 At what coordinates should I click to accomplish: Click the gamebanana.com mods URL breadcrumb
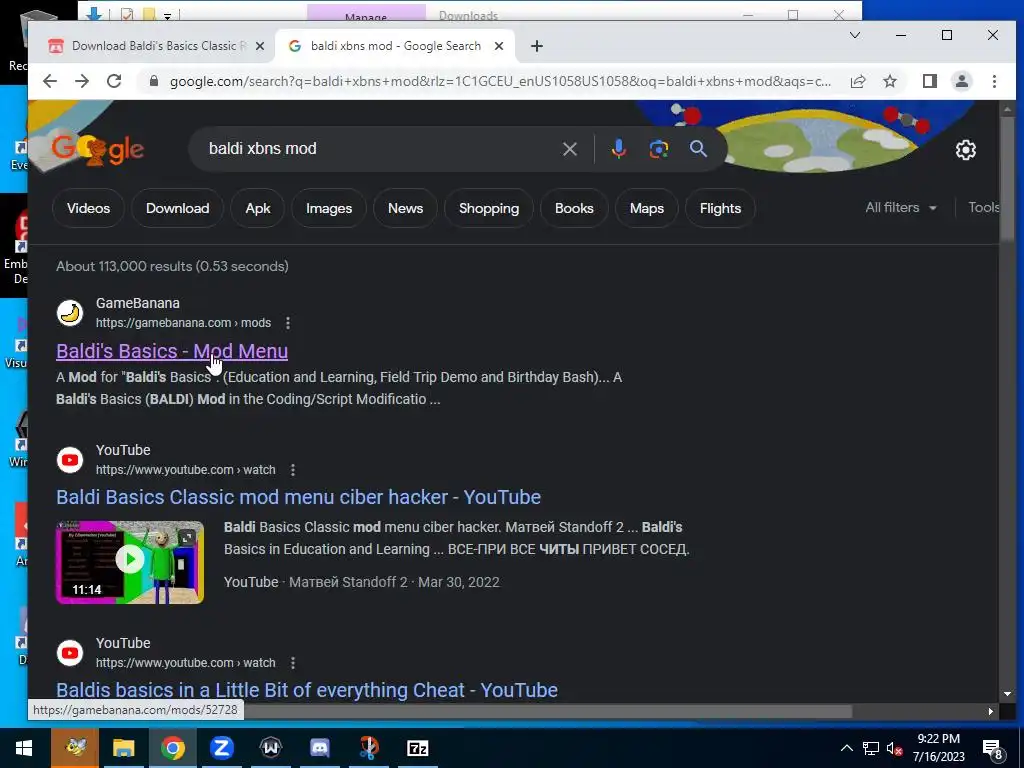[x=184, y=323]
